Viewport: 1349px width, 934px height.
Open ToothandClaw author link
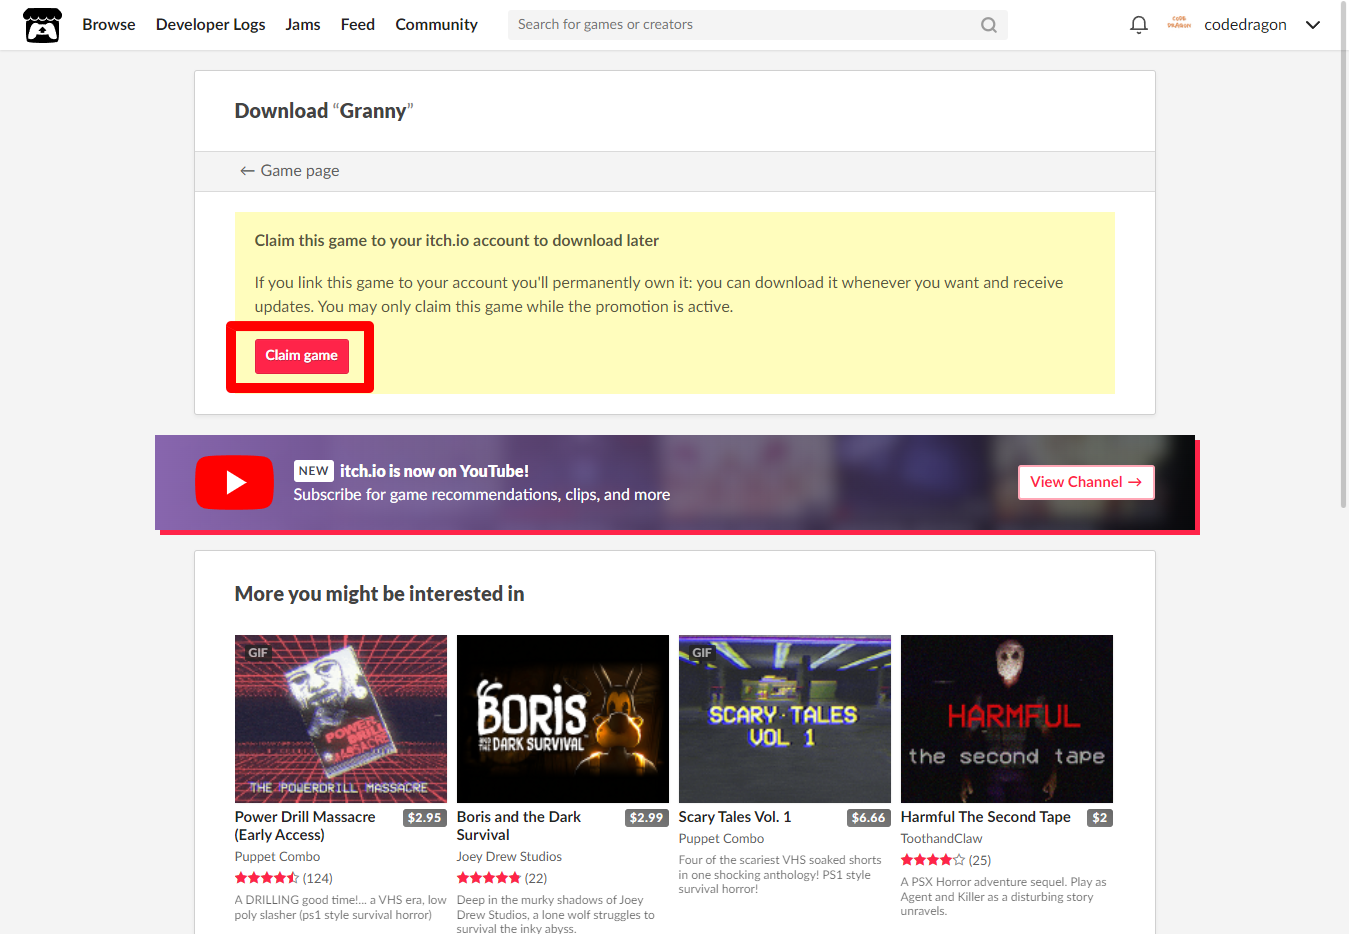pos(941,839)
